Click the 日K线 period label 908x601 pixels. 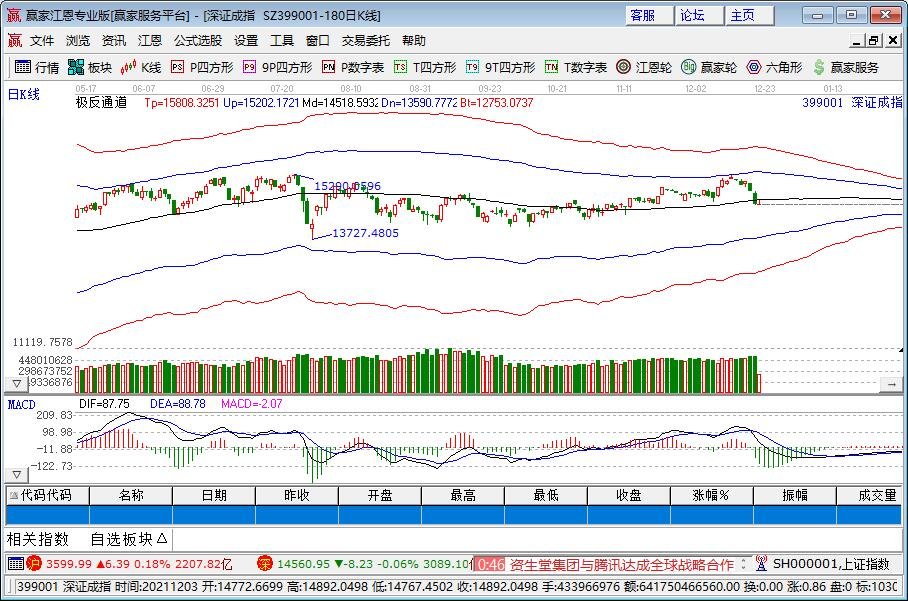pyautogui.click(x=24, y=94)
